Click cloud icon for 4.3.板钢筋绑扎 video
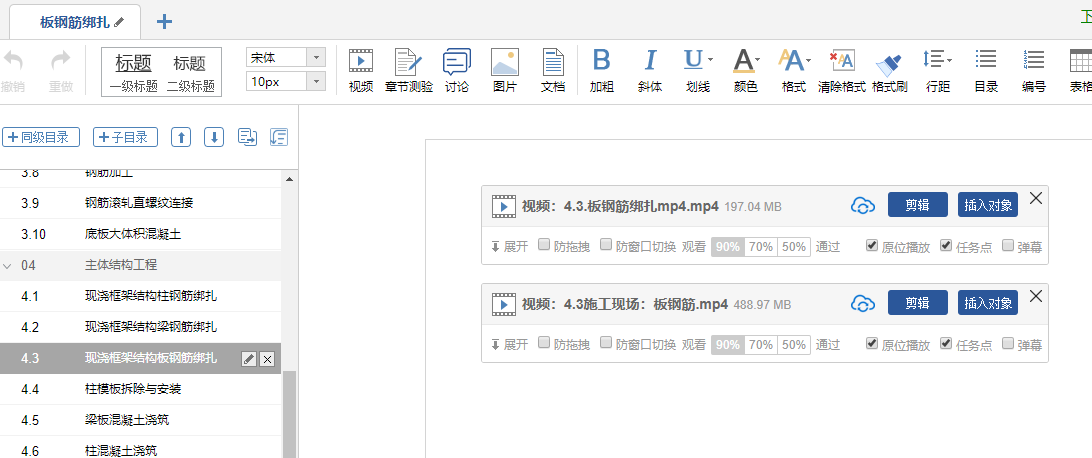The height and width of the screenshot is (458, 1092). click(862, 206)
